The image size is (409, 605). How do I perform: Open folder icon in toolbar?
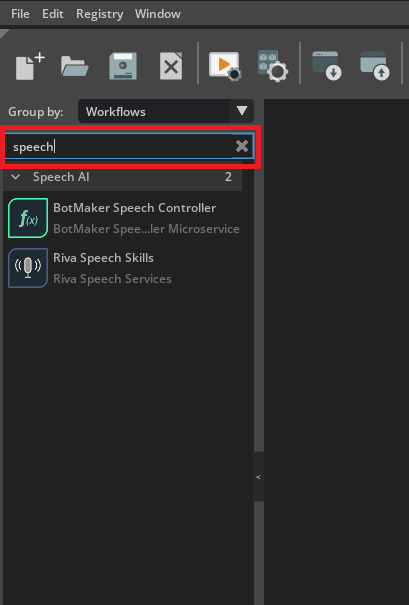pyautogui.click(x=74, y=66)
